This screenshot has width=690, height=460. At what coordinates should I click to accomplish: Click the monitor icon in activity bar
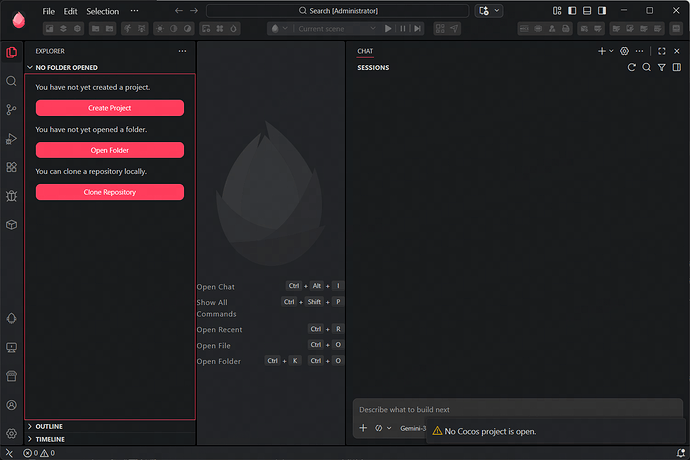coord(11,347)
